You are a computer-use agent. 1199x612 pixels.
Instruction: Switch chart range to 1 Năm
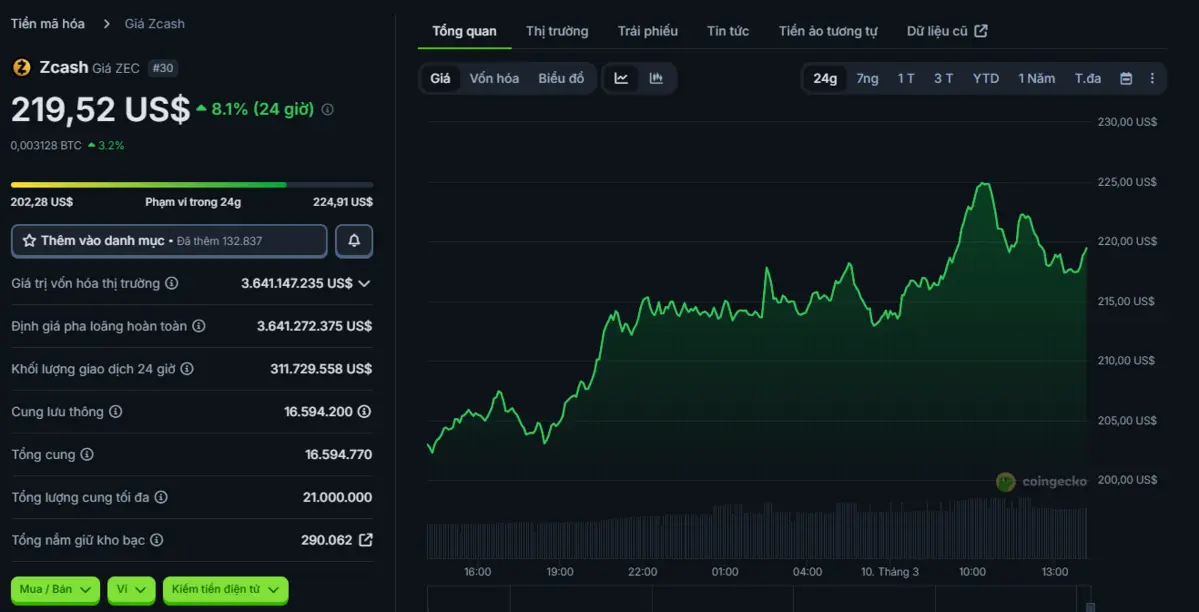(x=1036, y=78)
